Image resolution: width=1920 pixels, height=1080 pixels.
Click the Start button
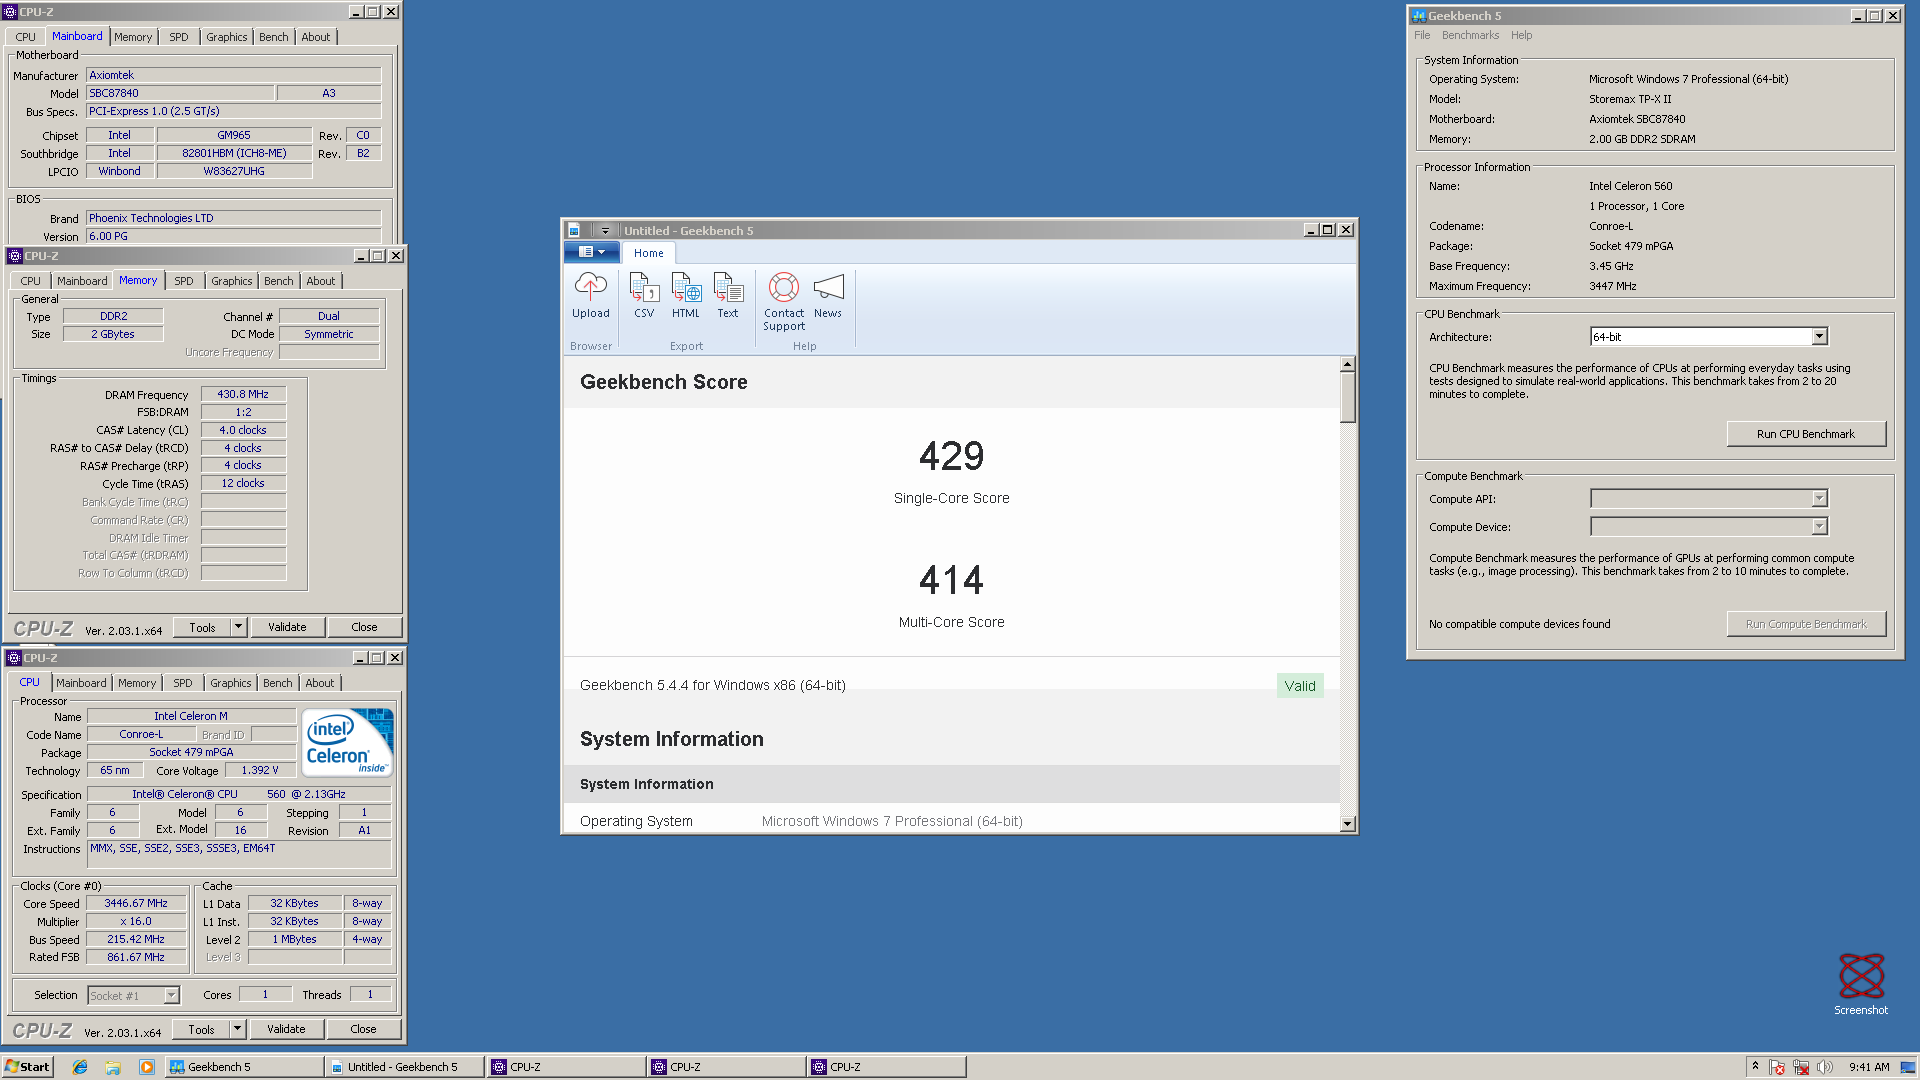point(27,1067)
